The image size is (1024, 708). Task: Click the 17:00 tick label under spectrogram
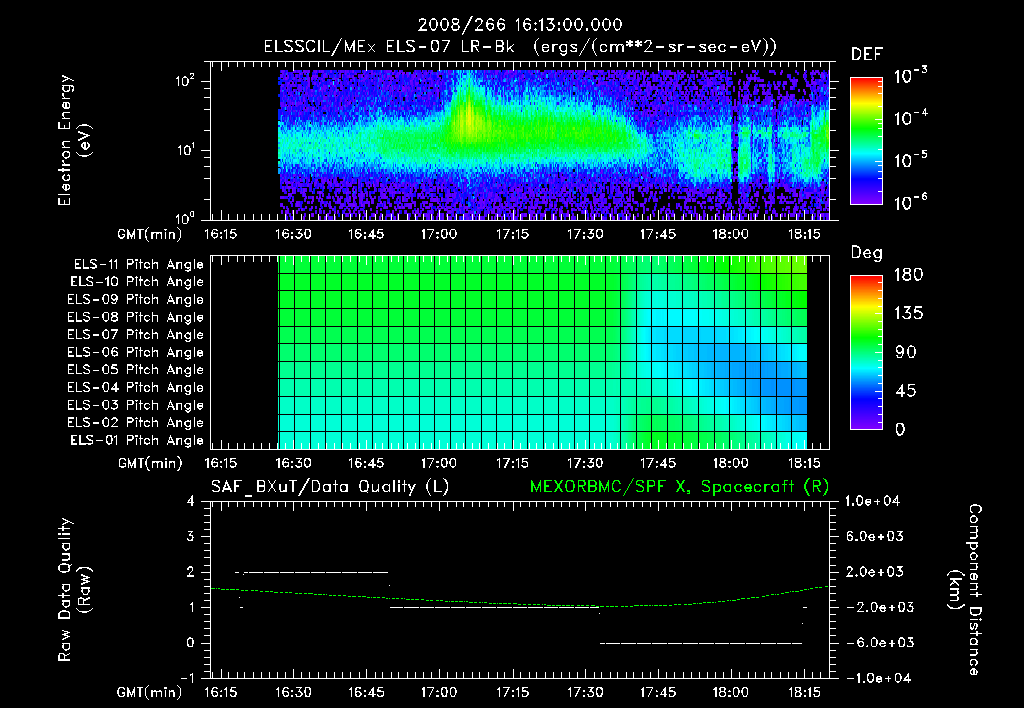[x=438, y=234]
